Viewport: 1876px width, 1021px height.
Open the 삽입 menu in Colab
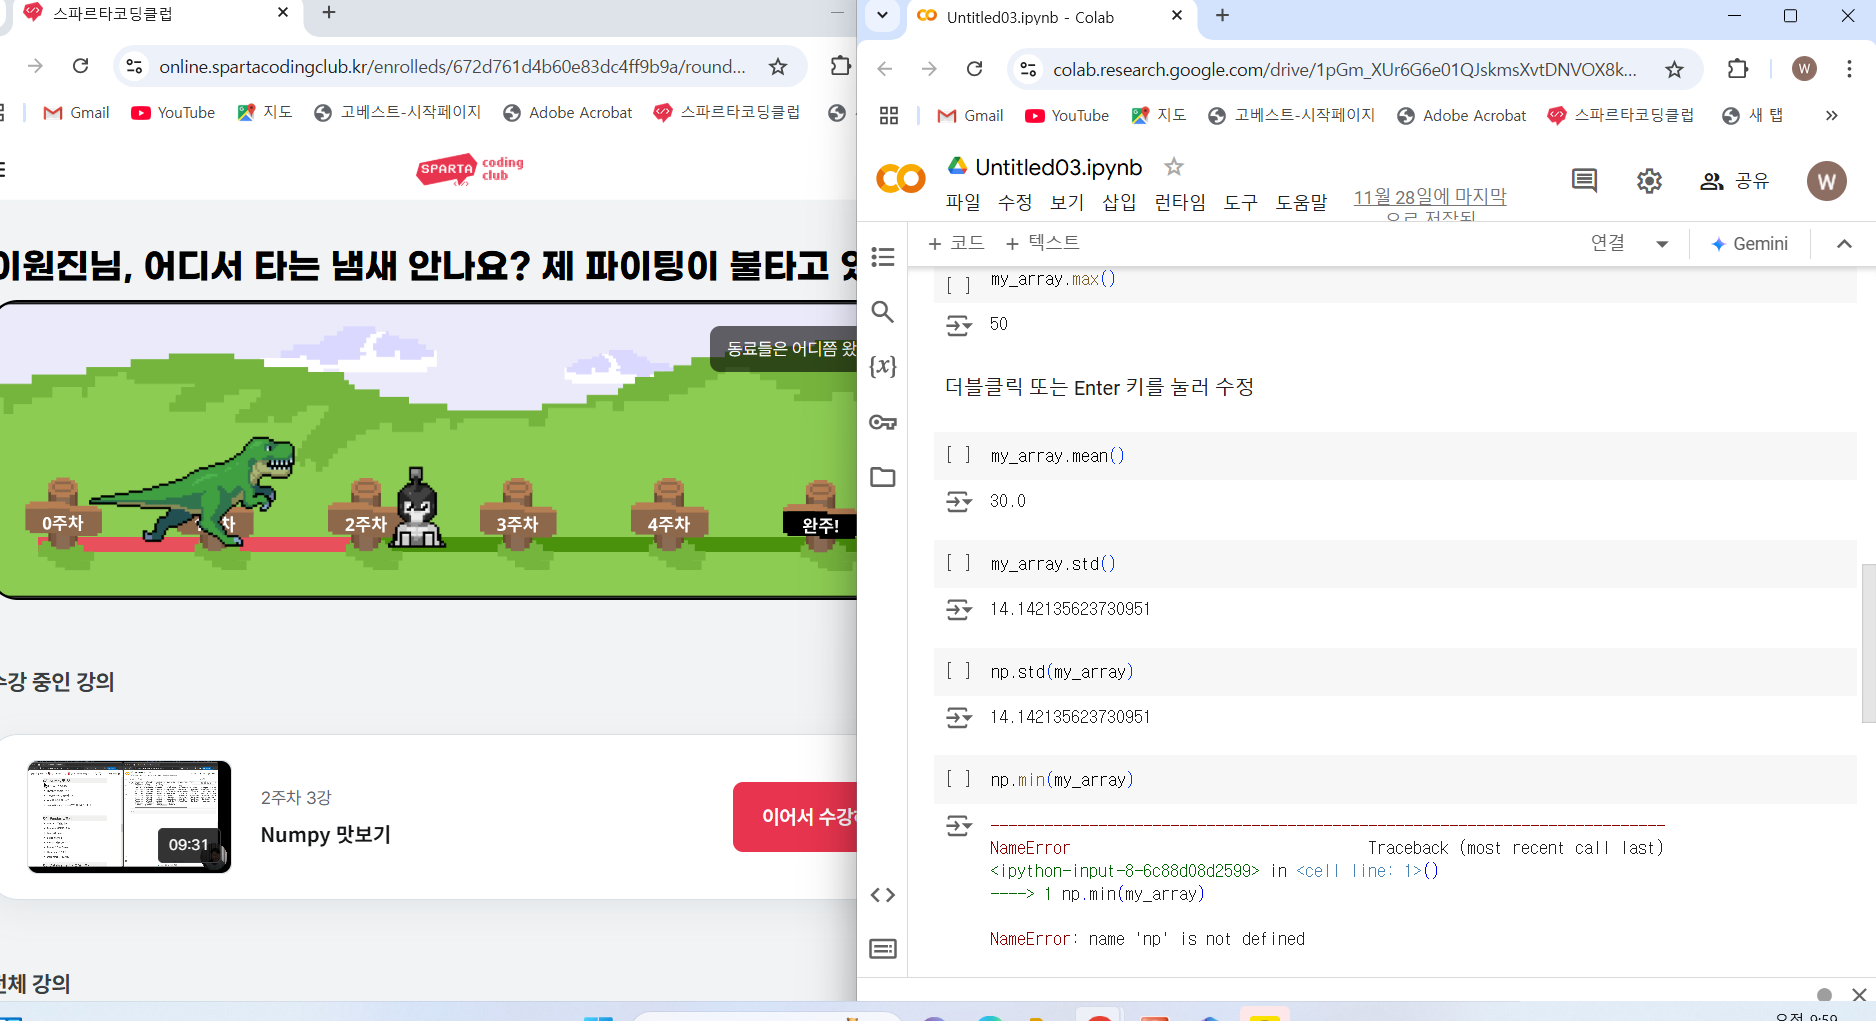[1119, 202]
